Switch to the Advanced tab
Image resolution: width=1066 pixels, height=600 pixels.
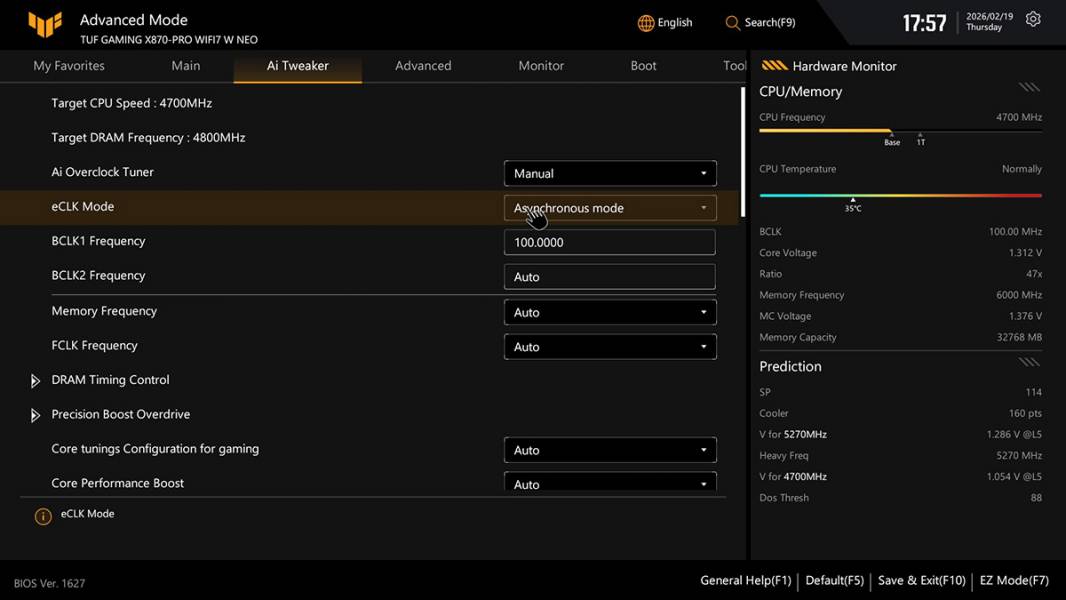pos(423,66)
